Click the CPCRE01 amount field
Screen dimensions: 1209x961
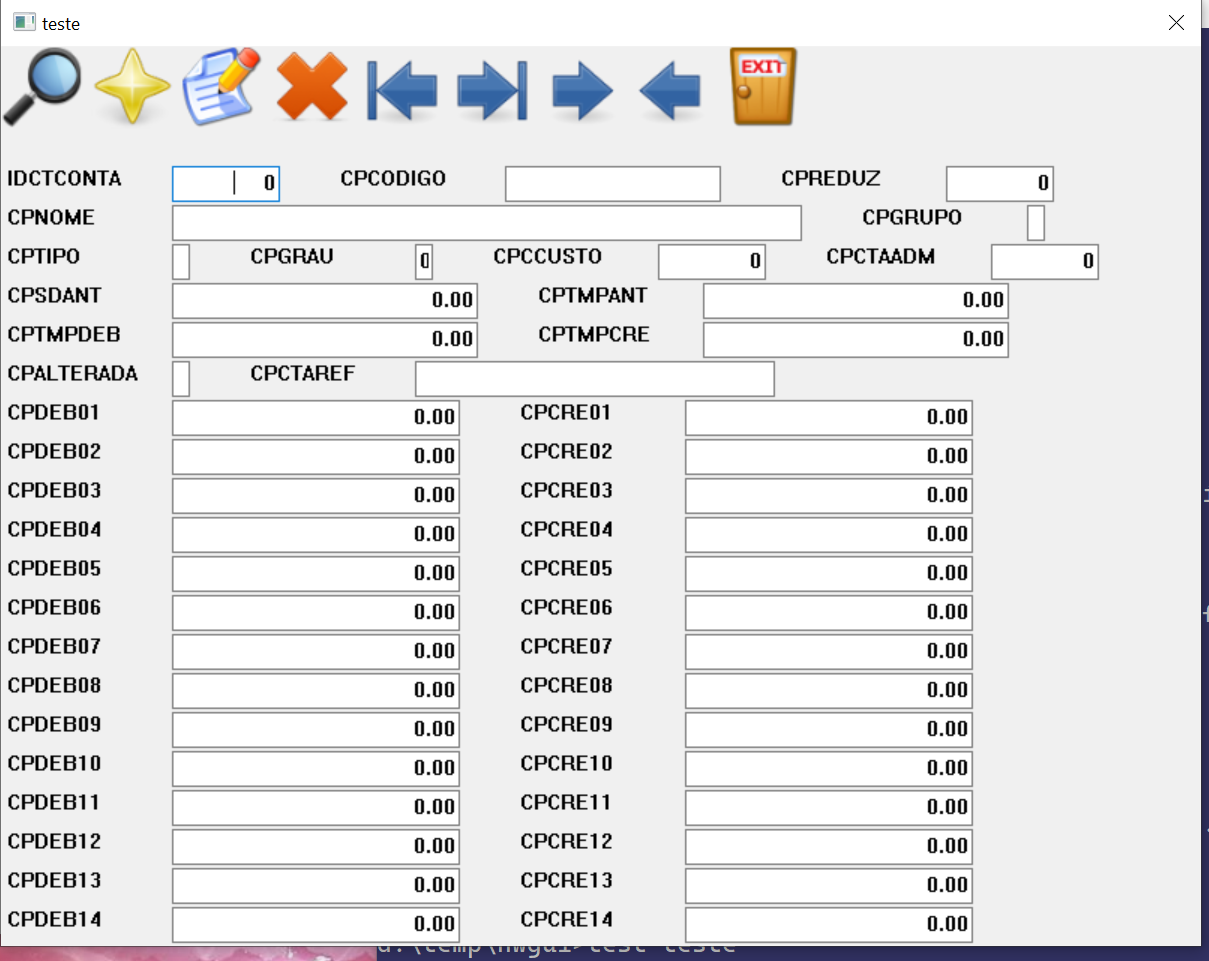829,418
